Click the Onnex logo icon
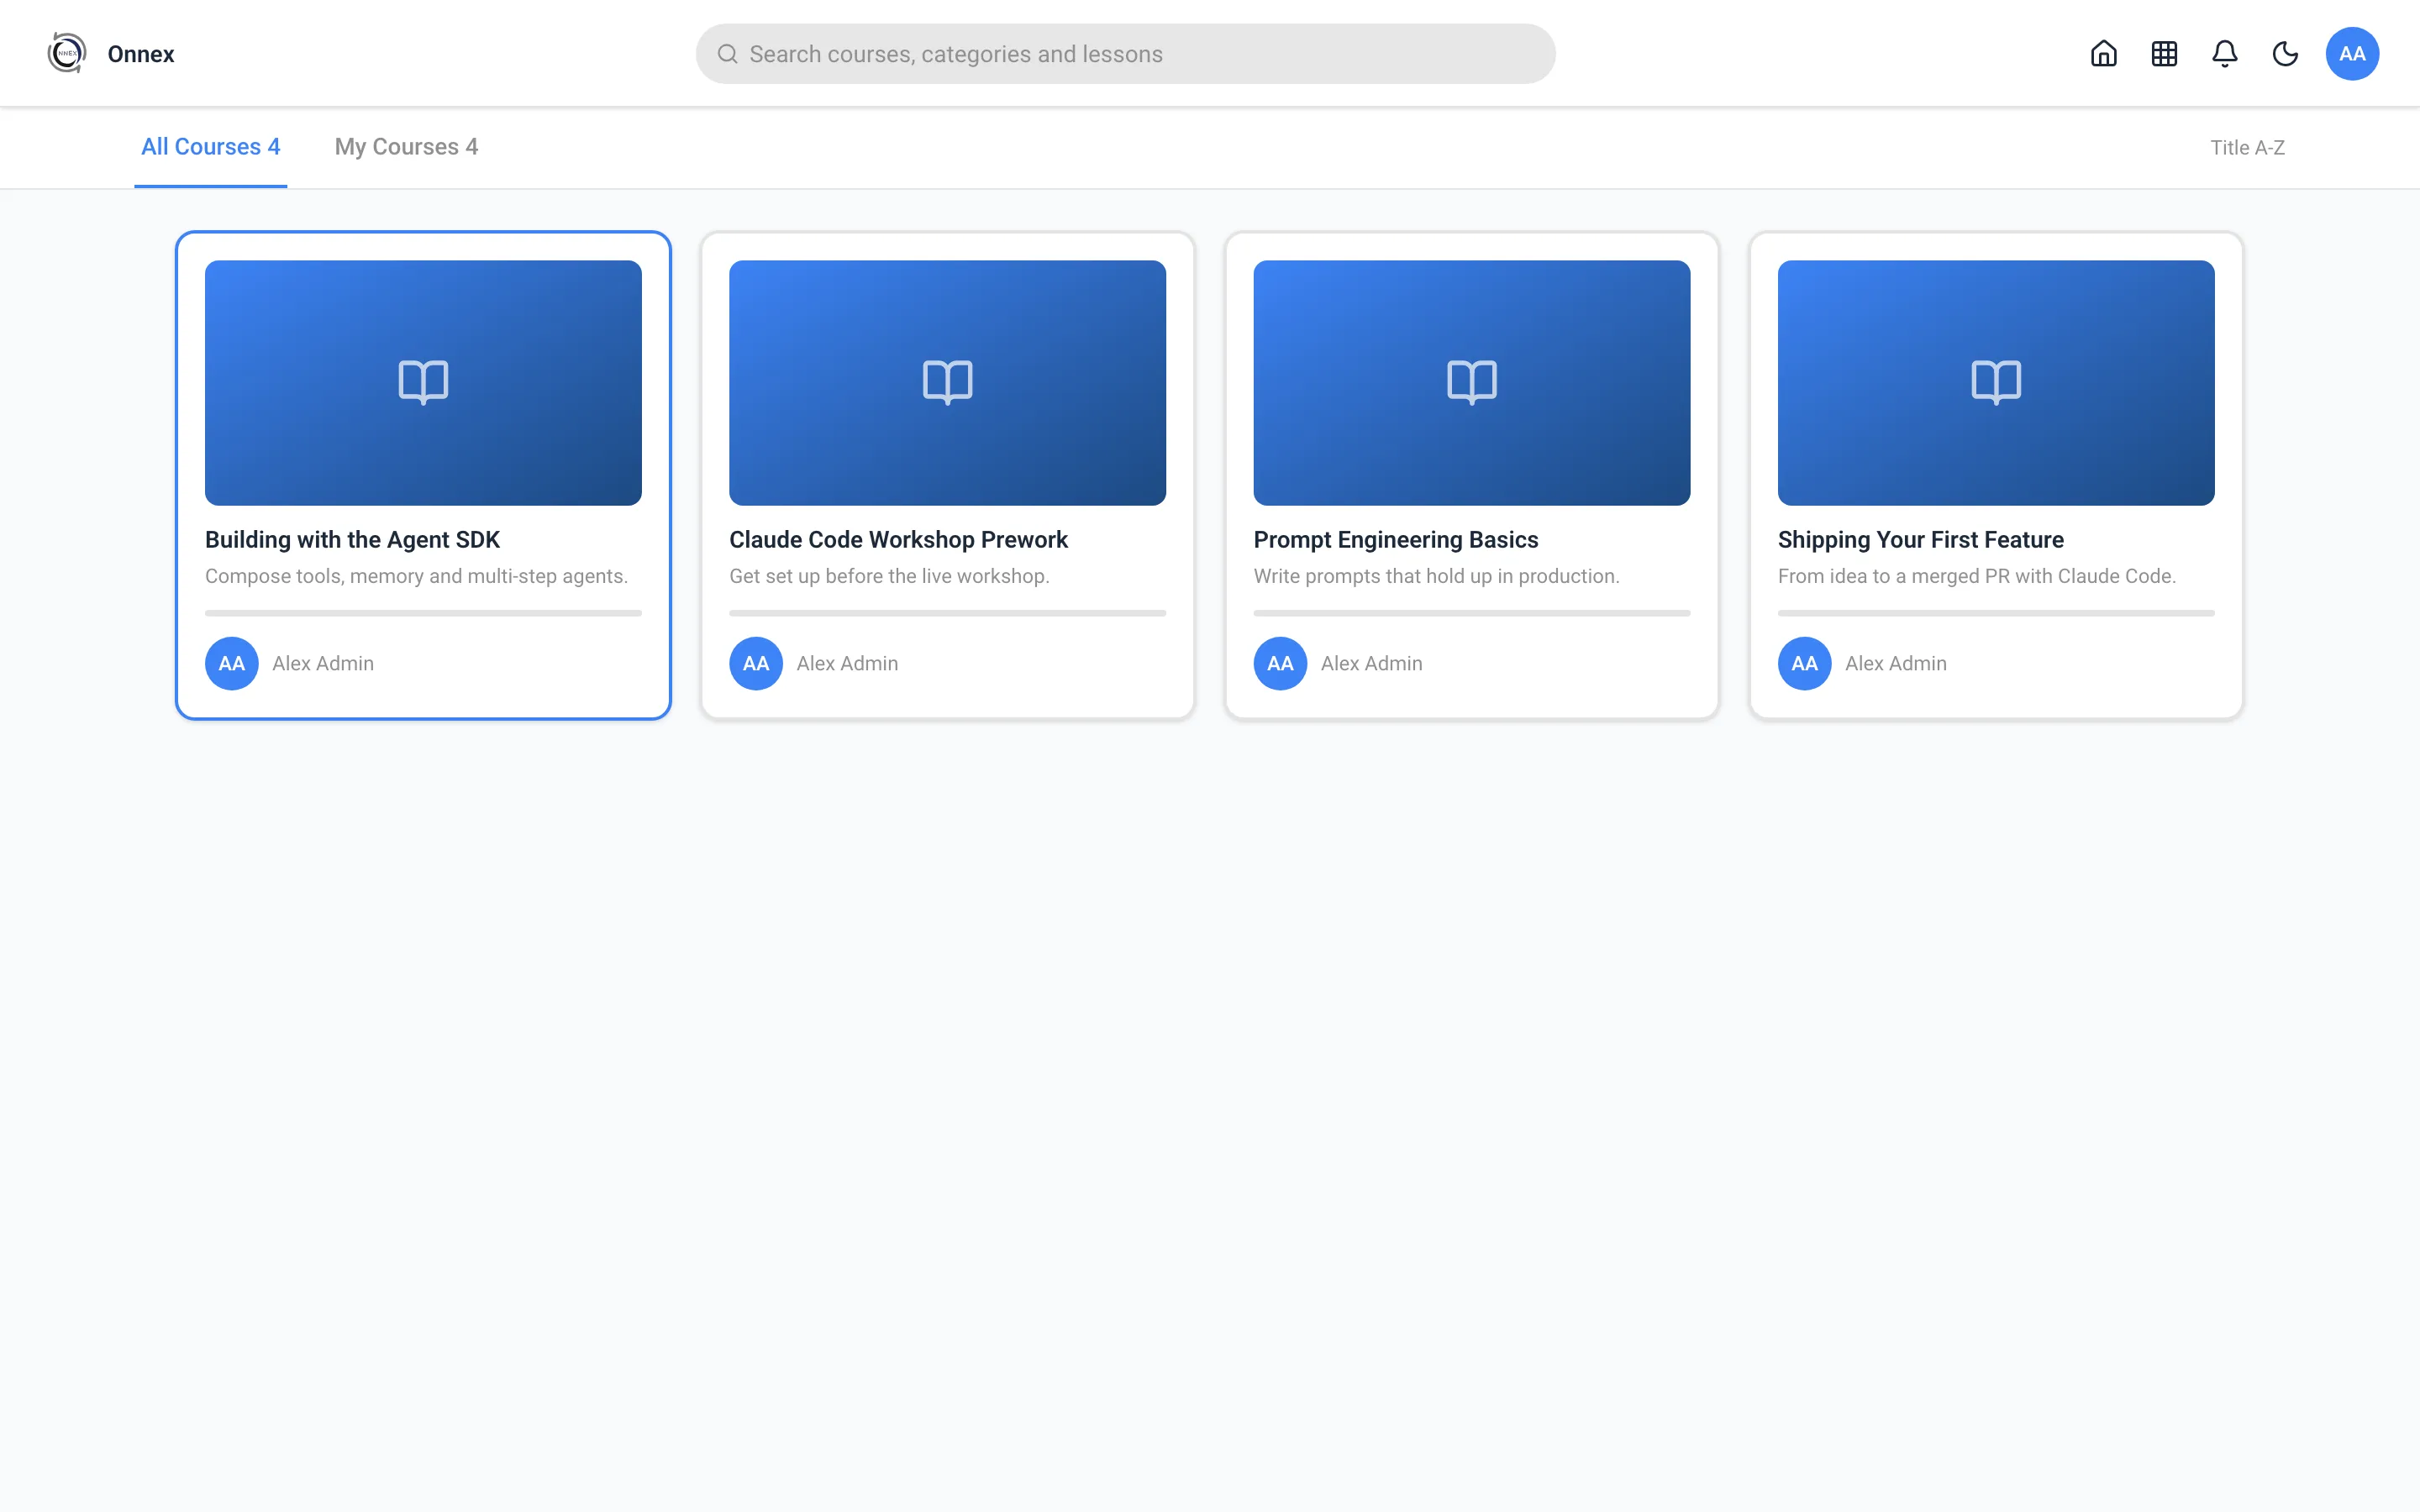Image resolution: width=2420 pixels, height=1512 pixels. tap(67, 53)
